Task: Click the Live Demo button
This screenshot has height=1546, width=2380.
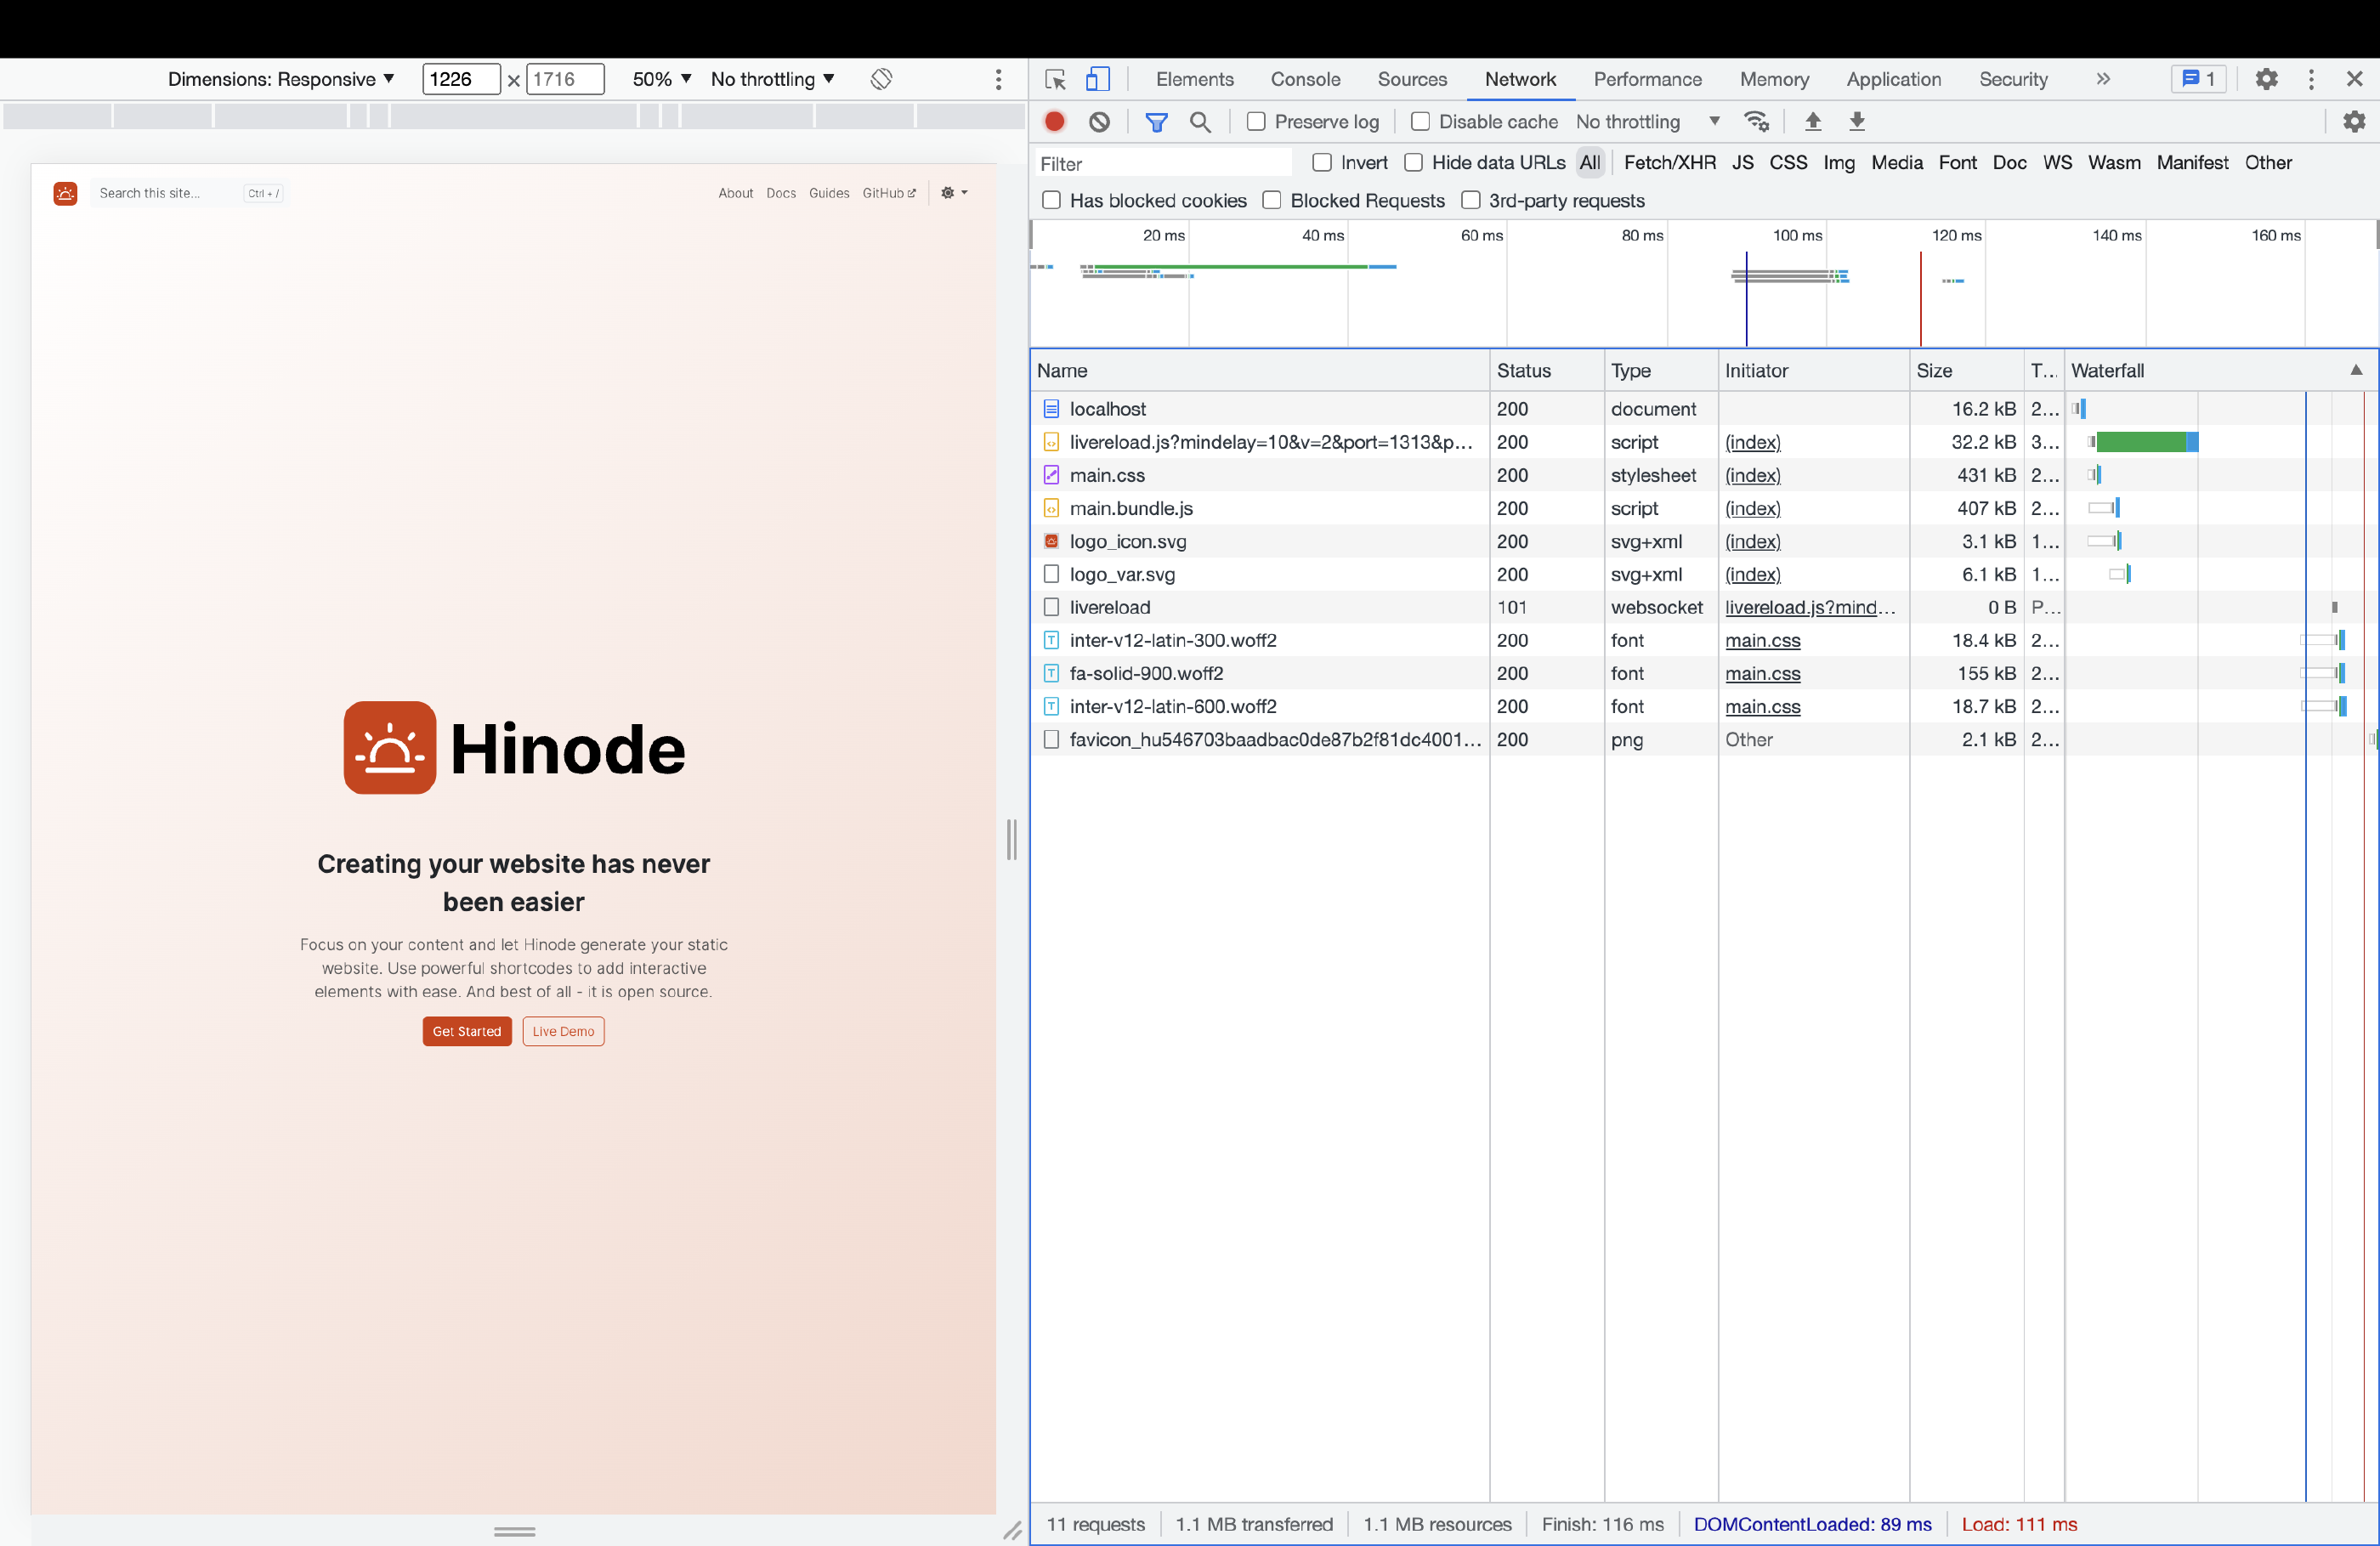Action: click(562, 1031)
